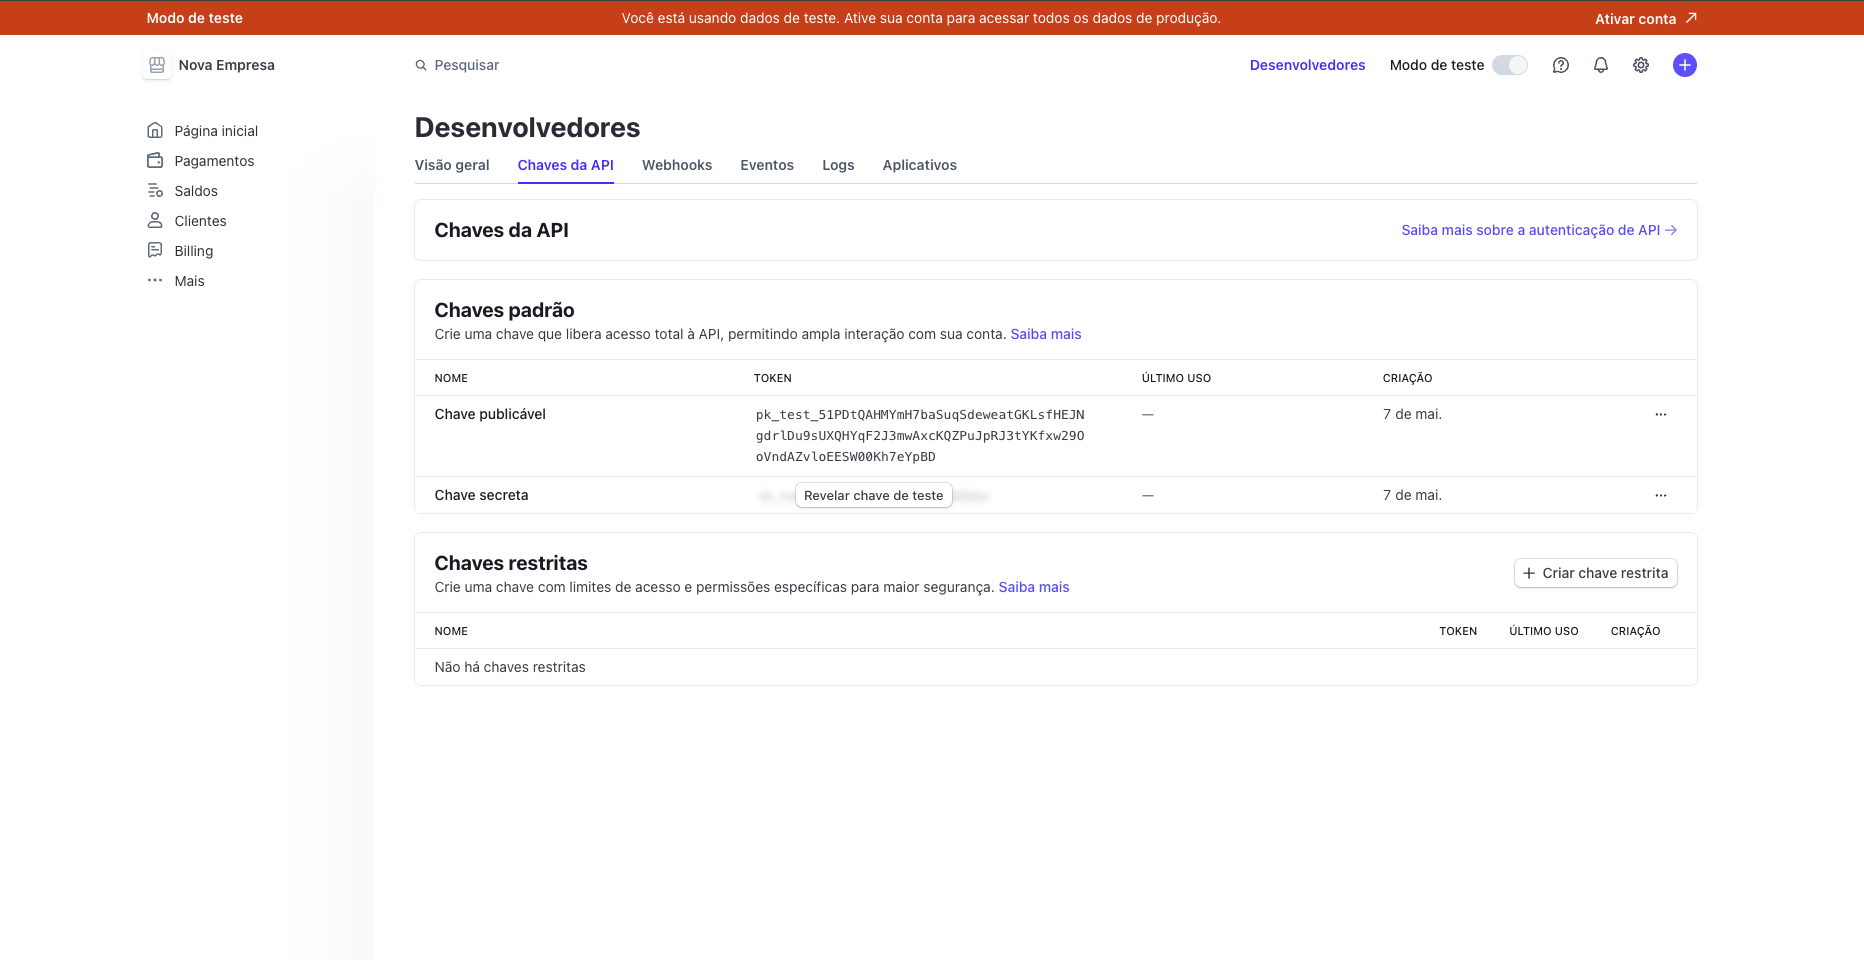
Task: Open the Desenvolvedores header link
Action: coord(1307,65)
